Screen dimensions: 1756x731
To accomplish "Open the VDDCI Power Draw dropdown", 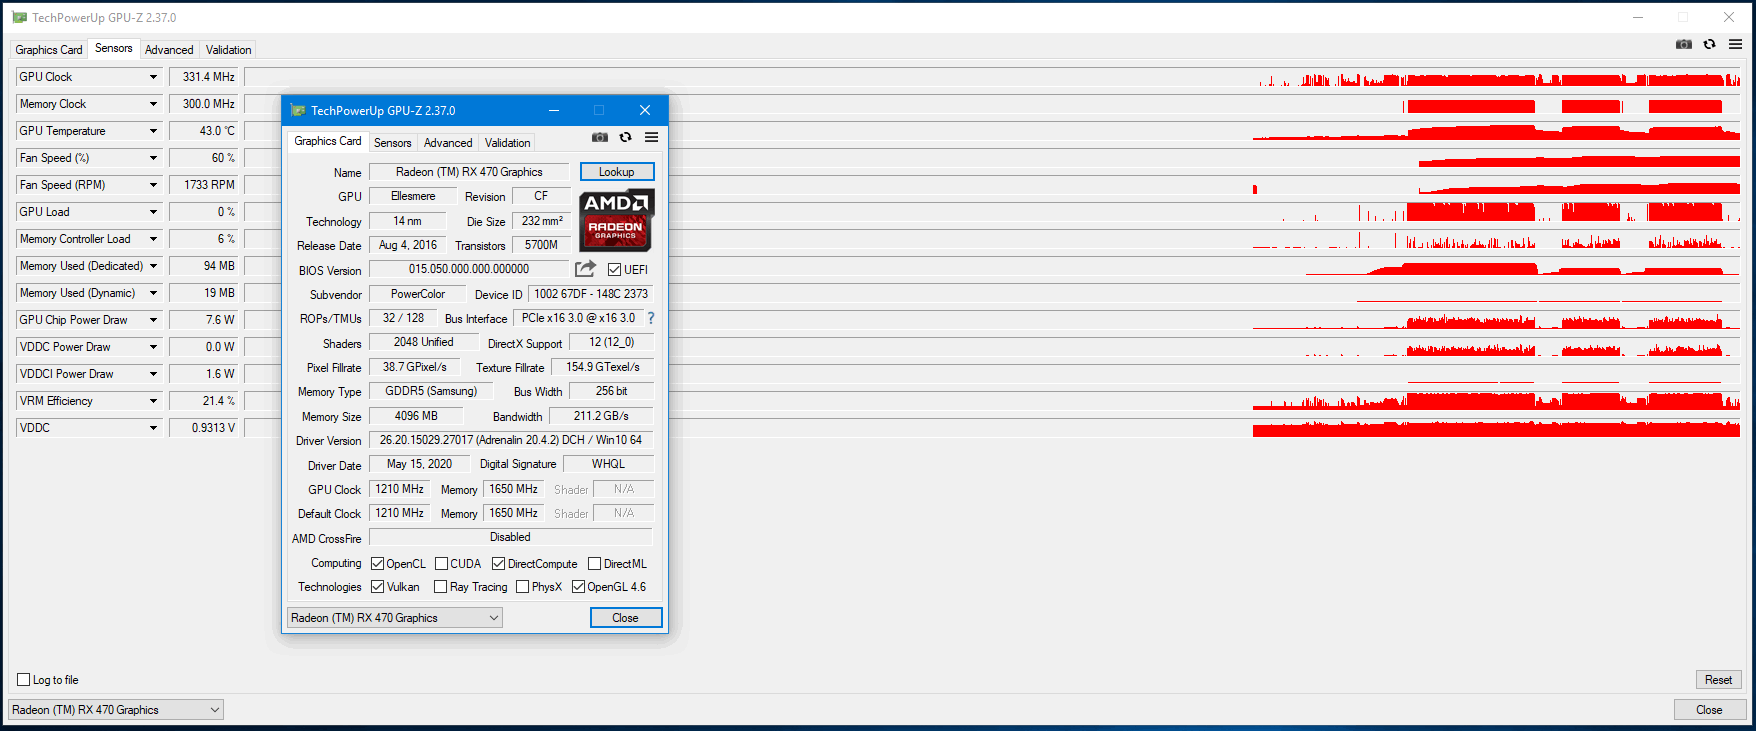I will coord(153,374).
